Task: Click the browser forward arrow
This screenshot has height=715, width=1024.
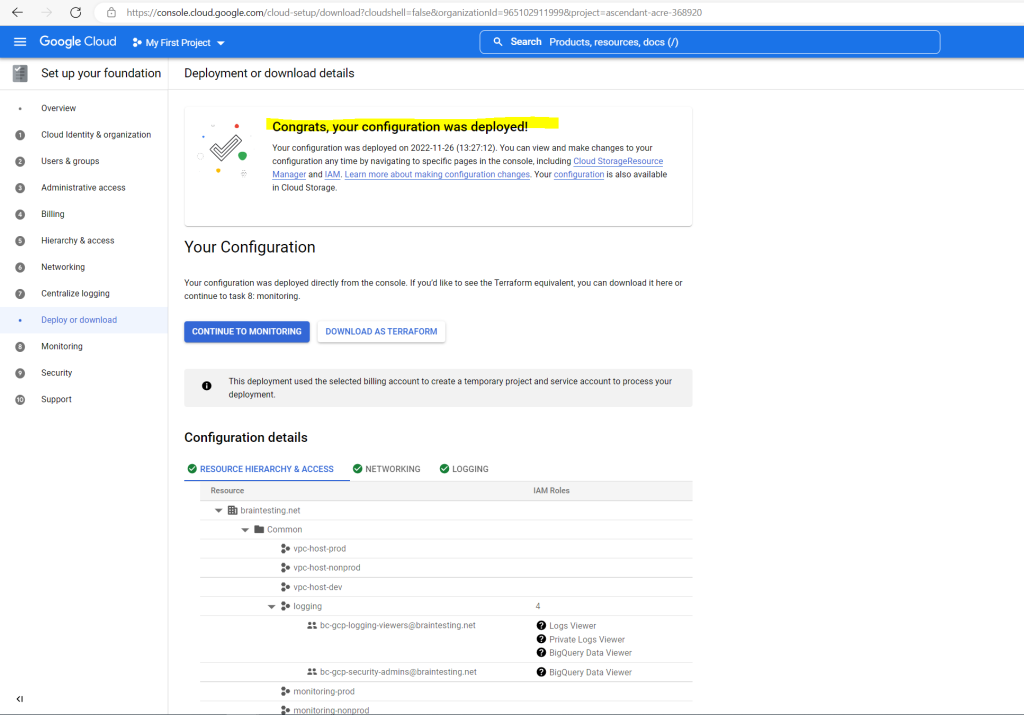Action: 46,12
